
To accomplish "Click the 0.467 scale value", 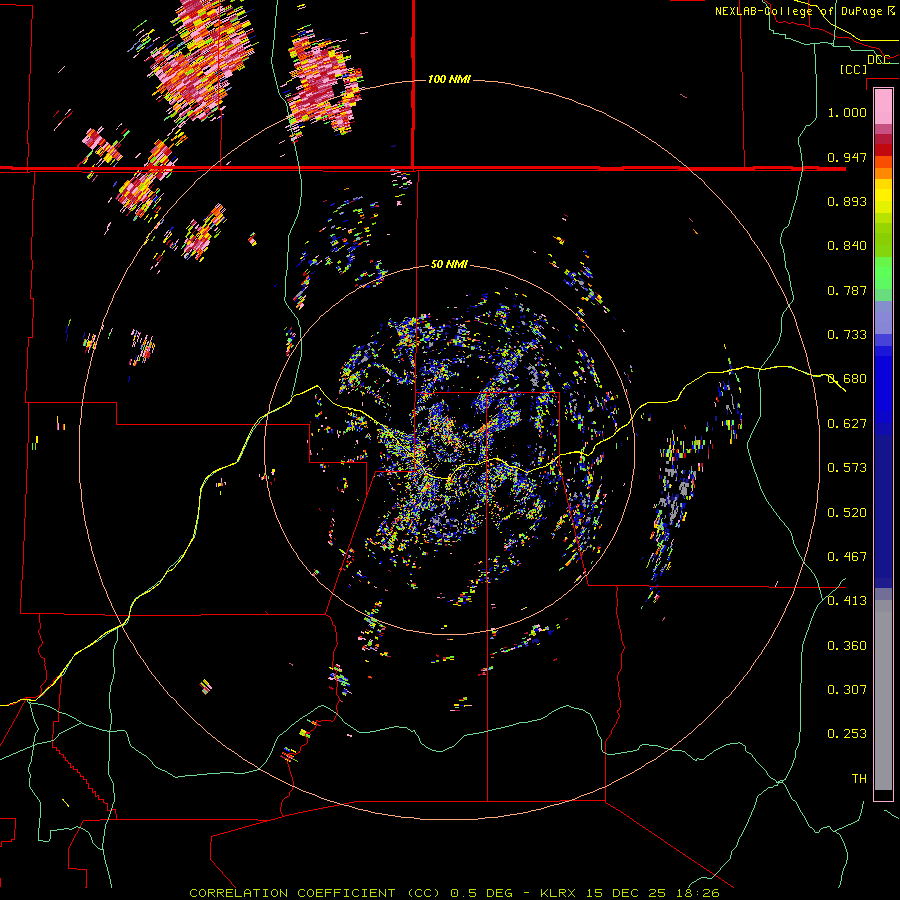I will pos(847,557).
